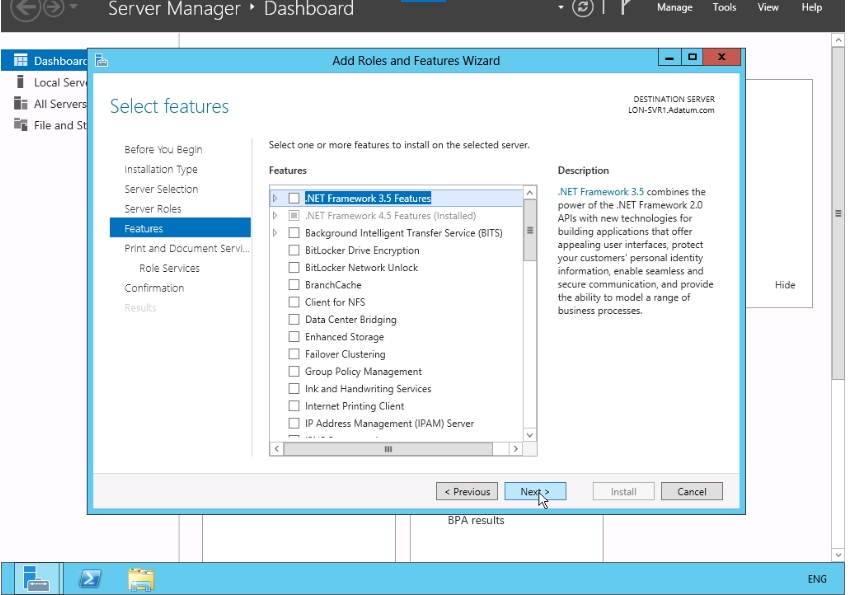Viewport: 848px width, 595px height.
Task: Click the Local Server icon in sidebar
Action: 20,82
